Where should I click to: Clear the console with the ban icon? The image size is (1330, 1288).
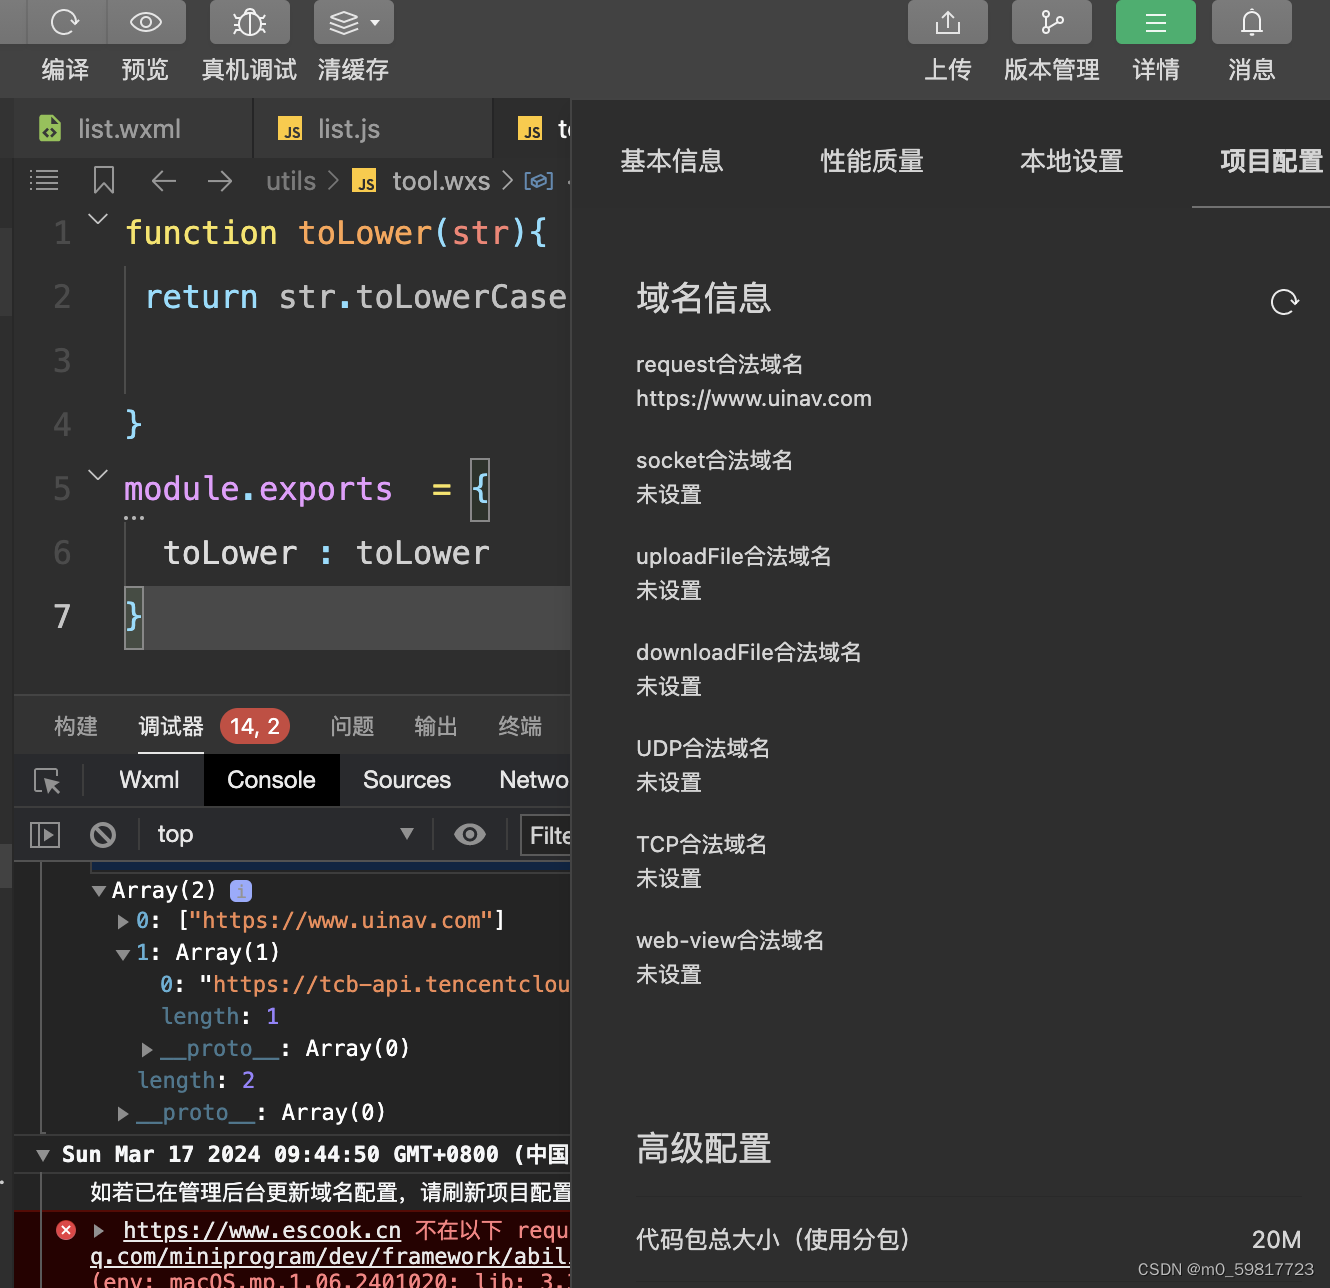pos(103,834)
